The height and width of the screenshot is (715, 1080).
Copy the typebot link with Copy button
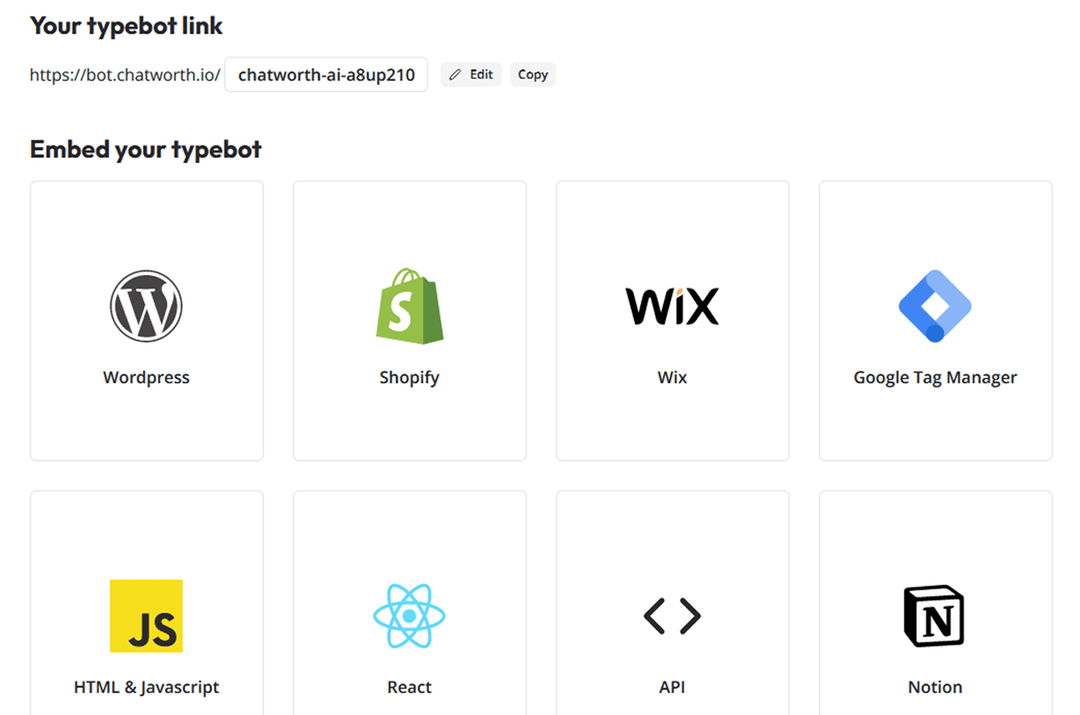click(x=533, y=75)
